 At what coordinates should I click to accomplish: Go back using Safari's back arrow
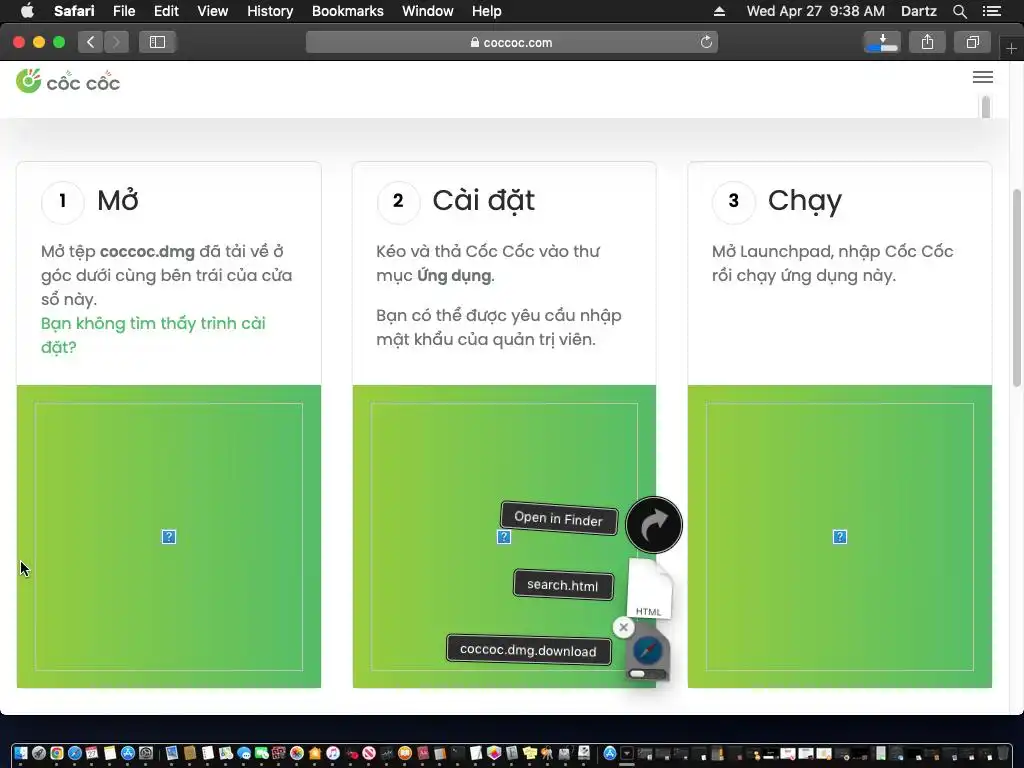click(91, 42)
